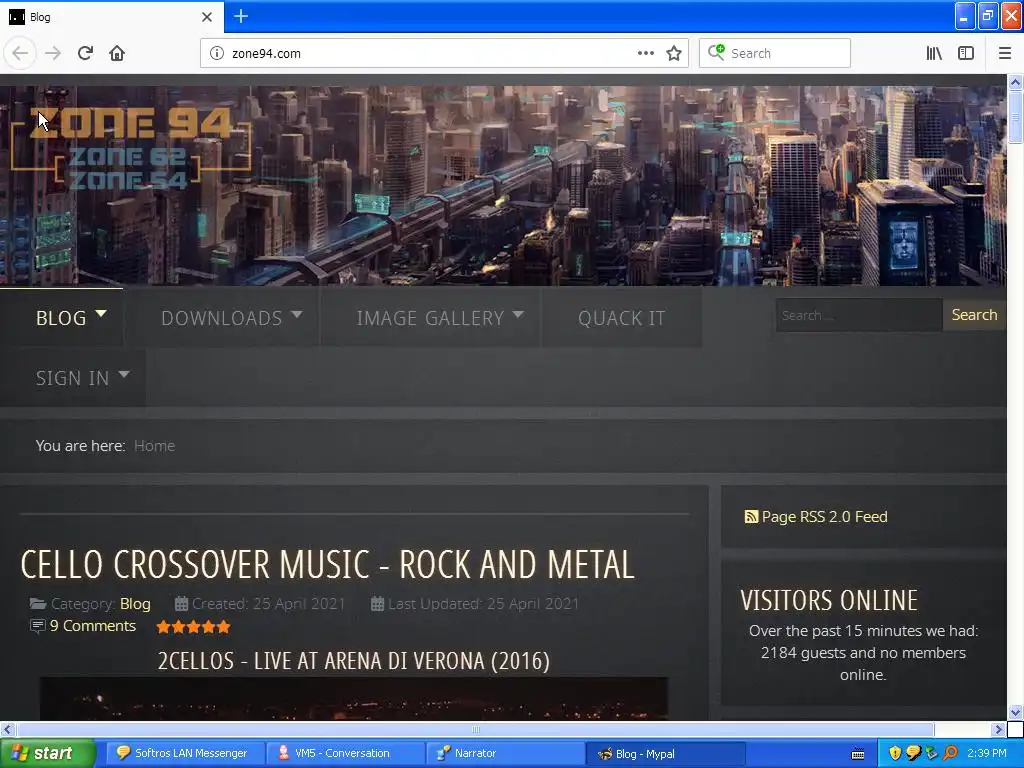Open a new browser tab

tap(241, 16)
